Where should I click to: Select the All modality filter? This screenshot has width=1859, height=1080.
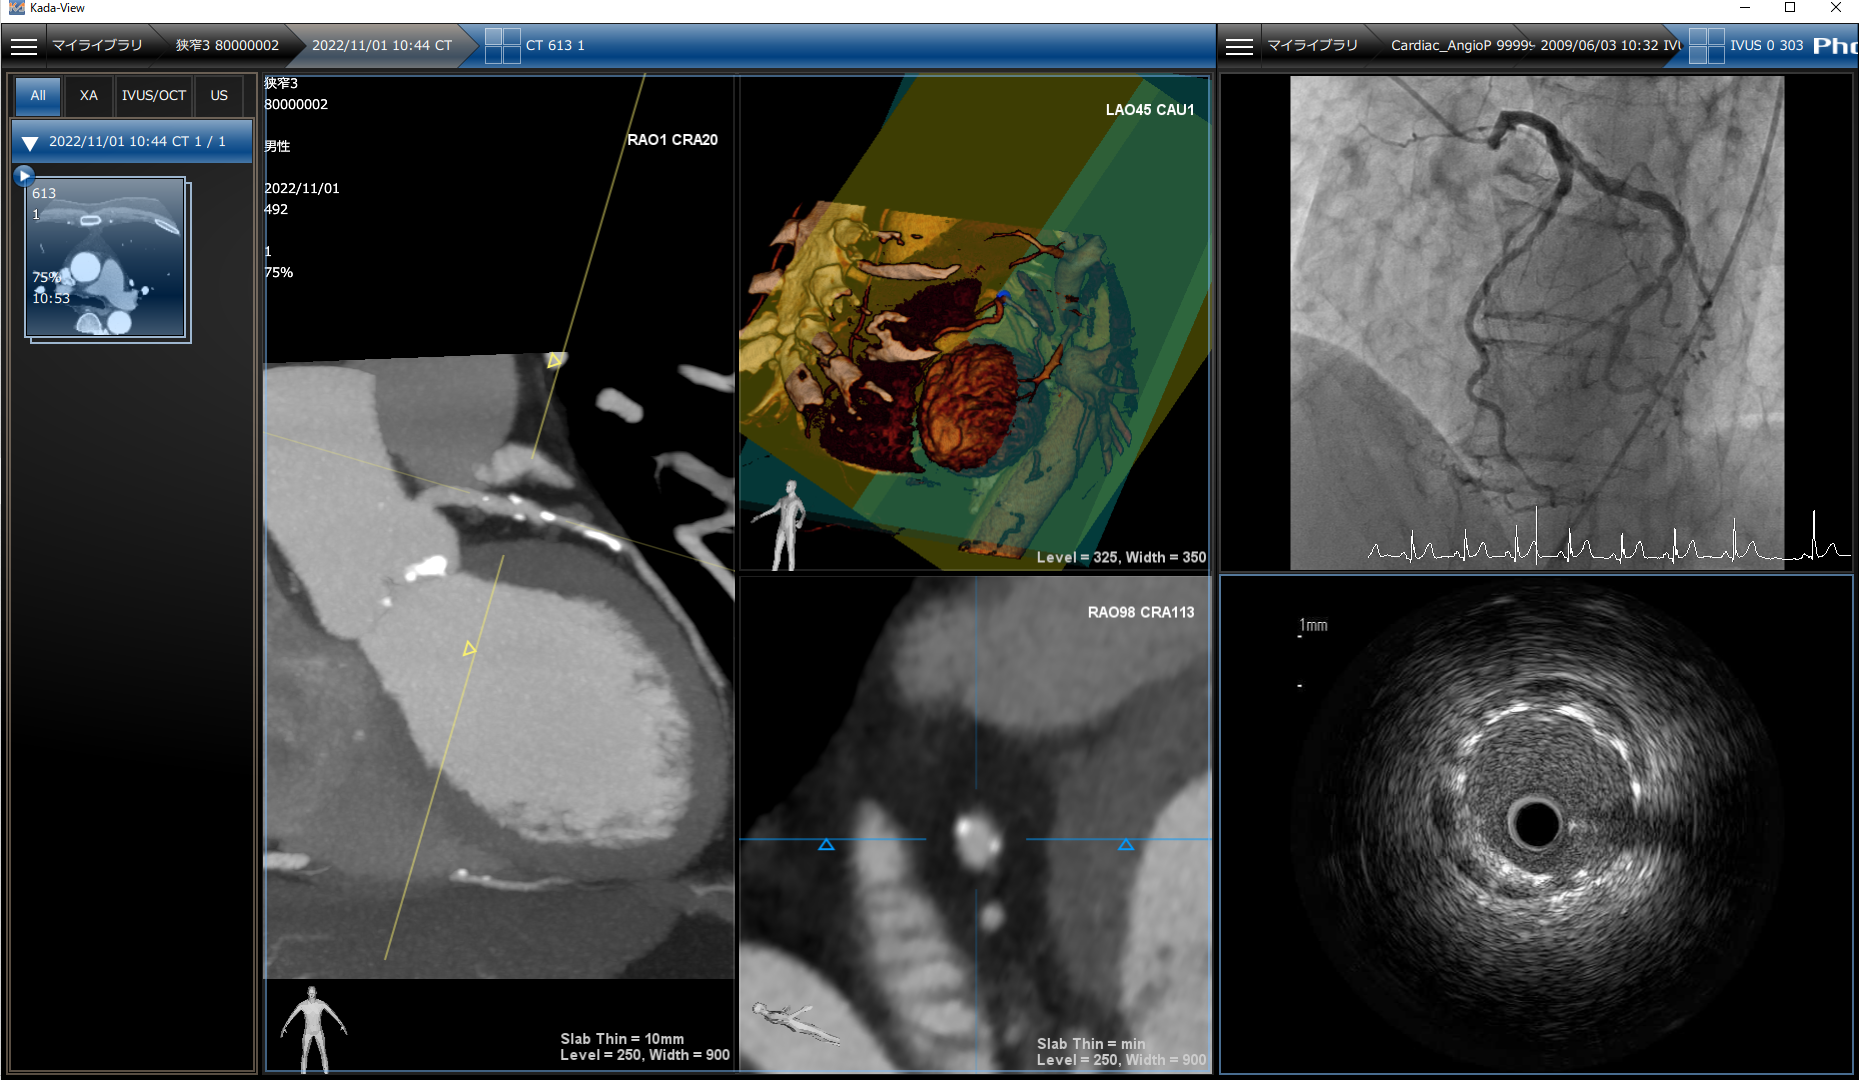[38, 96]
